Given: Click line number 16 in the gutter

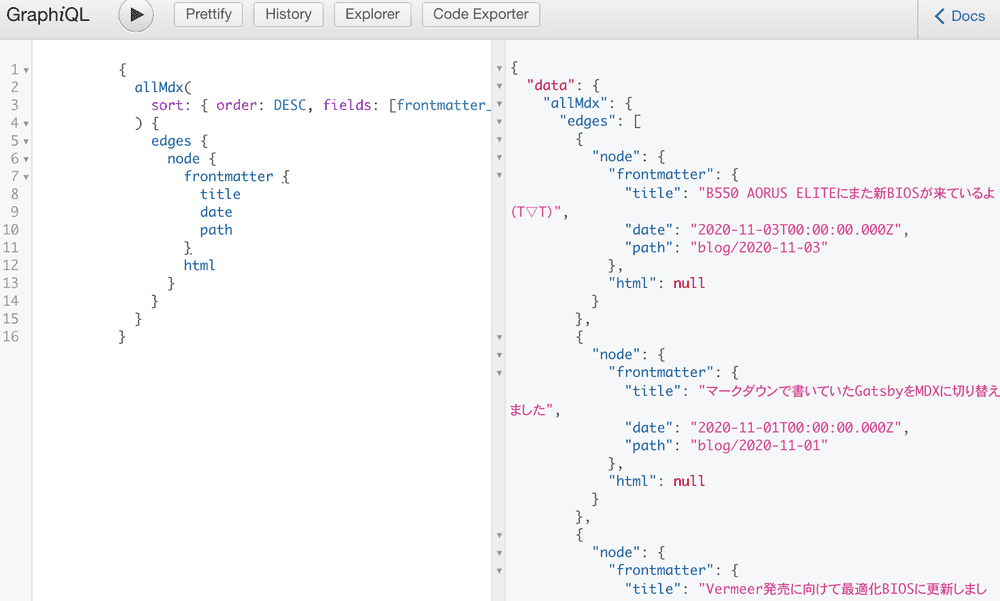Looking at the screenshot, I should 11,337.
